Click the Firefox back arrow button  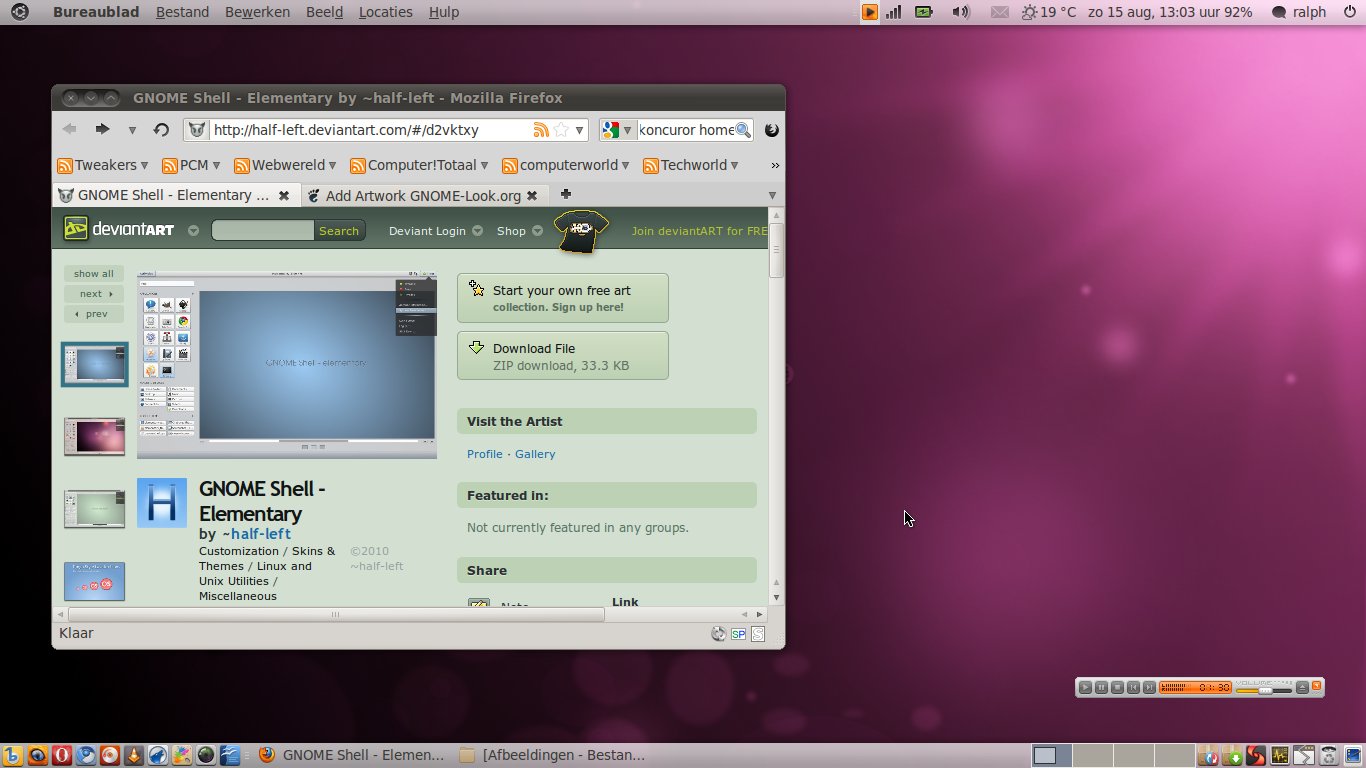coord(70,129)
